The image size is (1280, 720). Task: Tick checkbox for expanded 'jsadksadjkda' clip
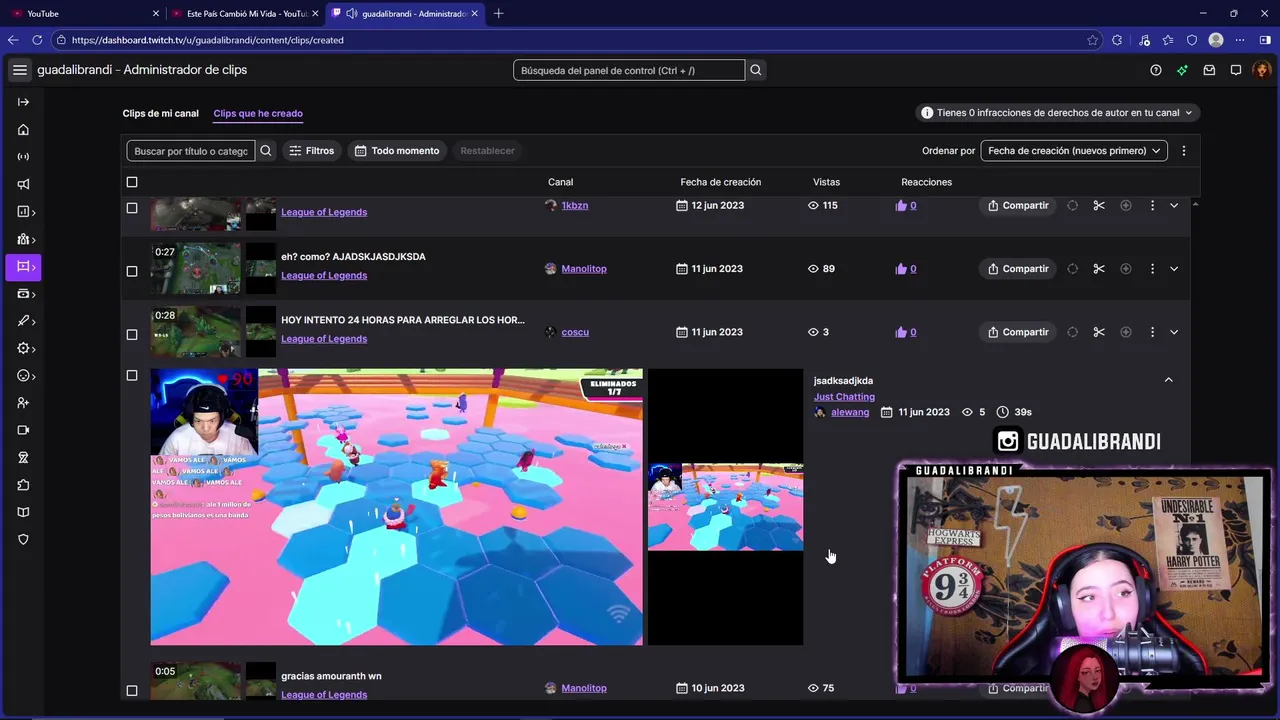pyautogui.click(x=132, y=376)
